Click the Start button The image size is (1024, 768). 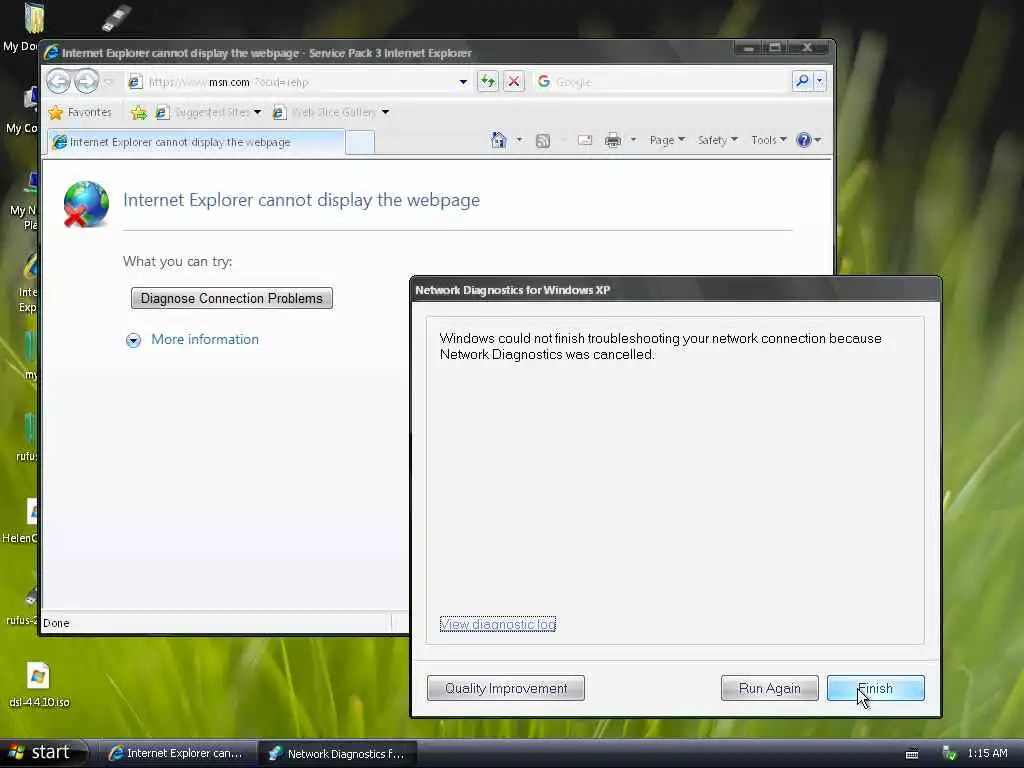pyautogui.click(x=43, y=753)
